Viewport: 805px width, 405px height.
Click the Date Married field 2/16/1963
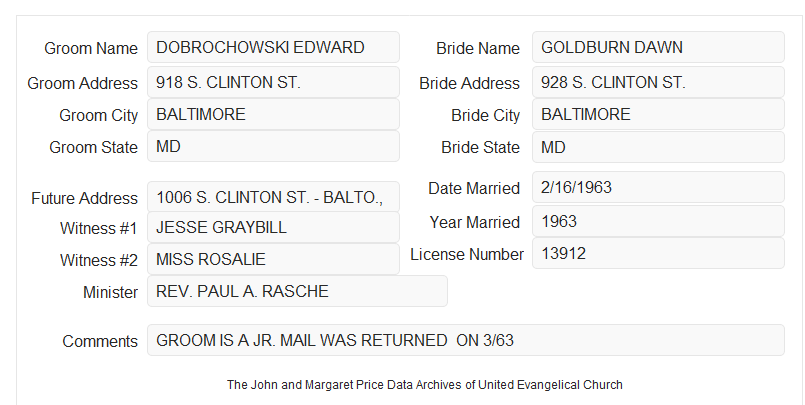pos(658,187)
